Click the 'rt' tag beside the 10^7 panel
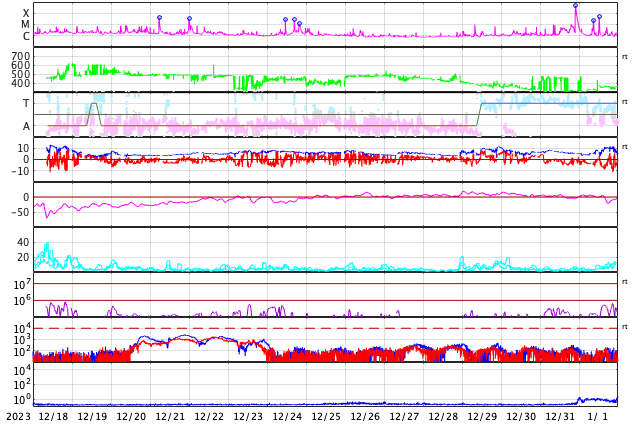Screen dimensions: 634x424 pos(624,282)
